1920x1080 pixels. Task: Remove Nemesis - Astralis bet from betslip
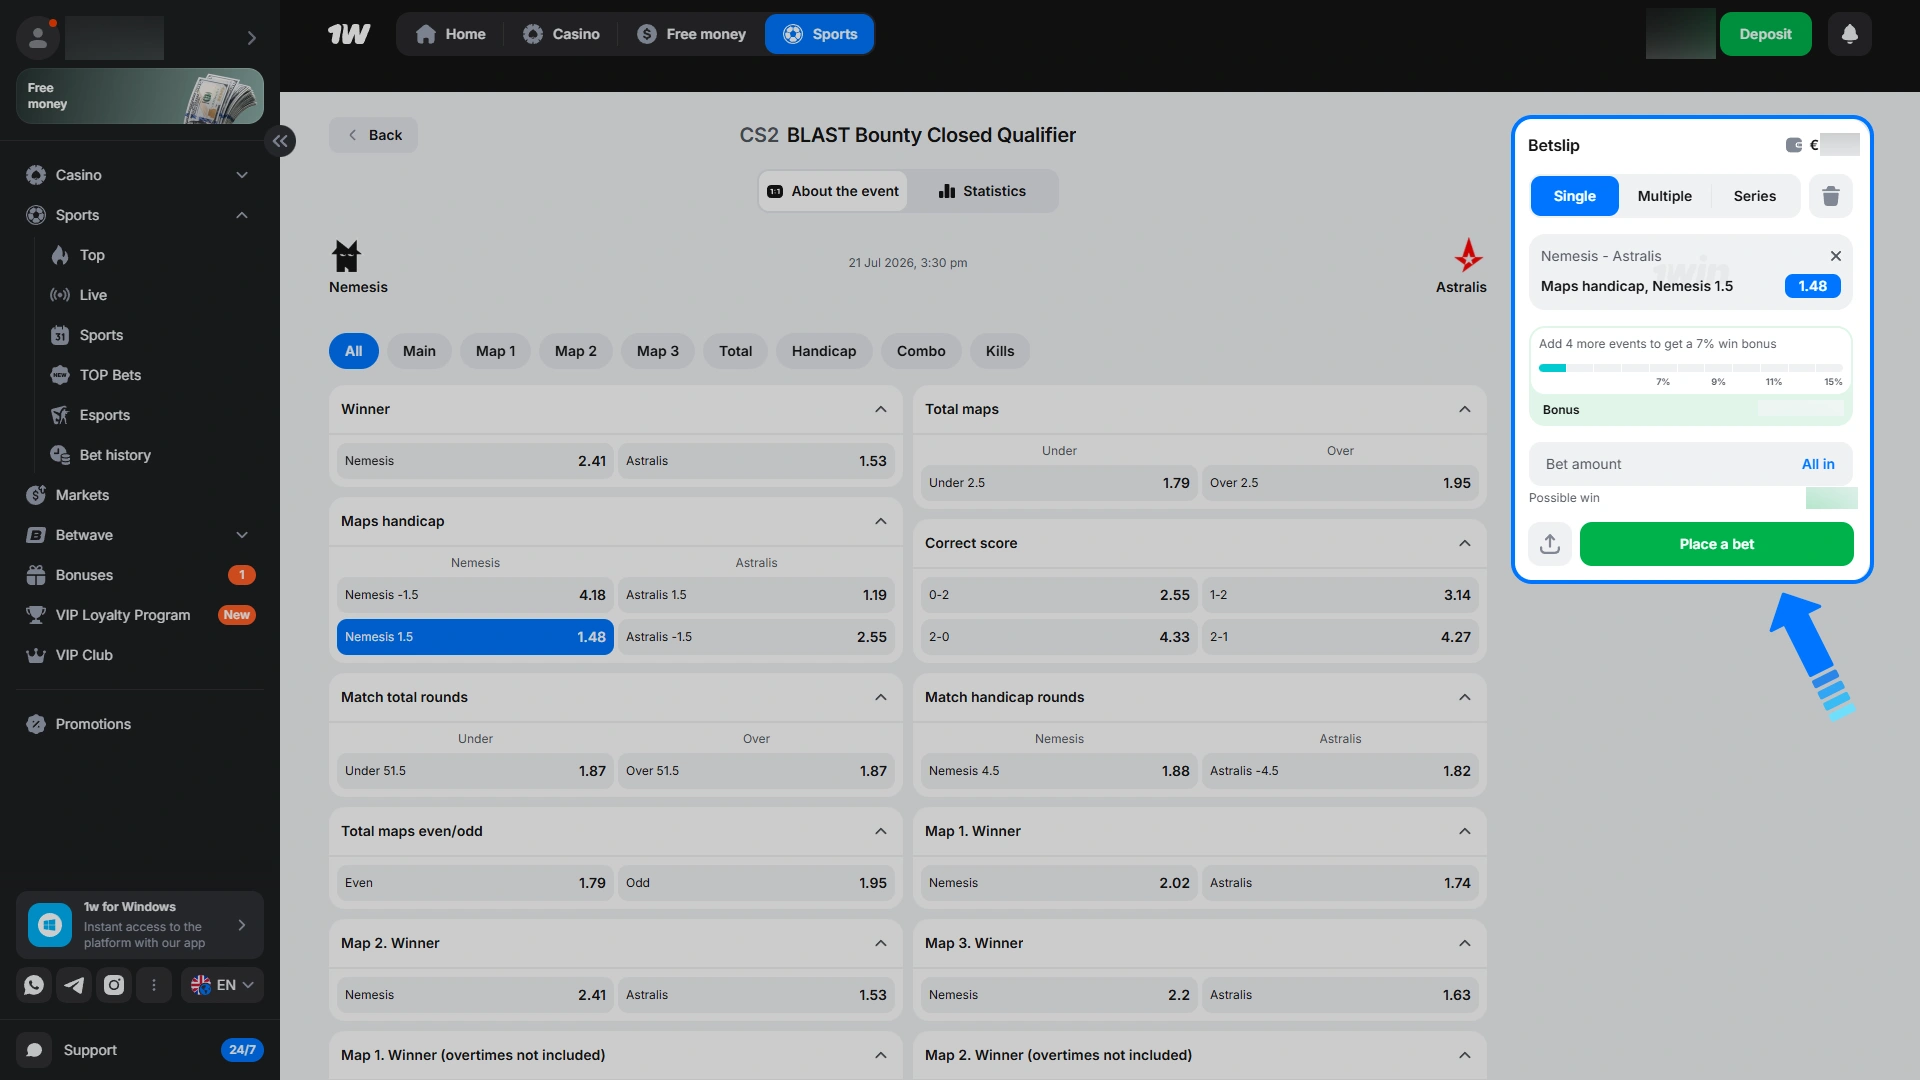pos(1836,256)
